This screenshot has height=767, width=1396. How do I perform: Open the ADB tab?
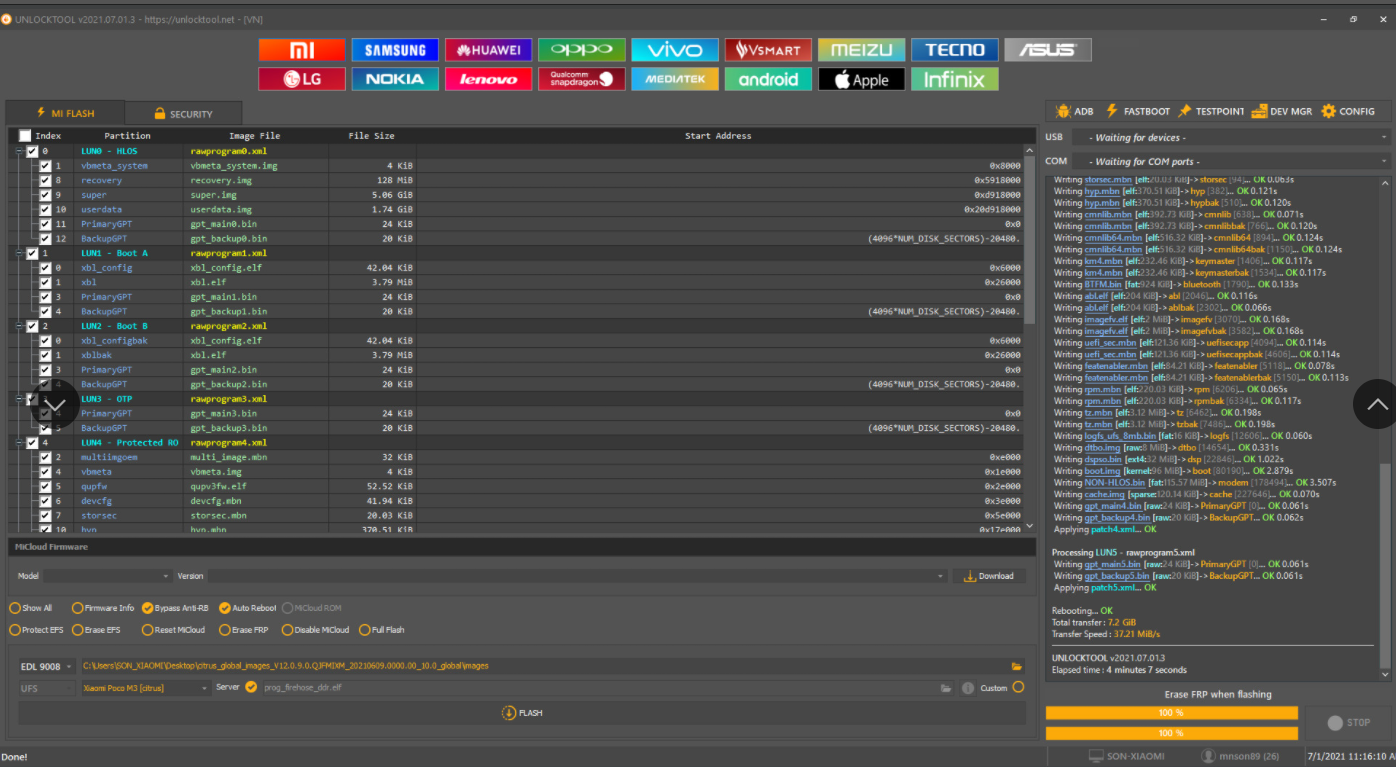click(1075, 112)
